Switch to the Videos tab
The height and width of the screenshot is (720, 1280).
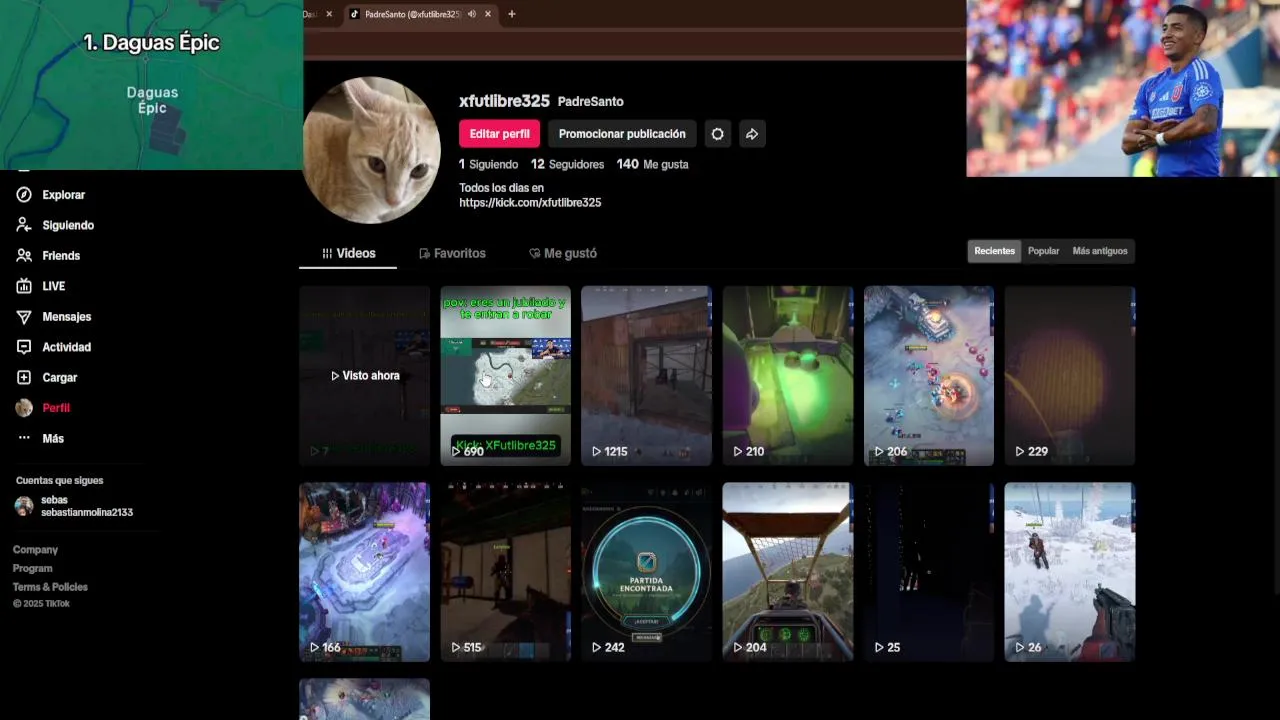[348, 254]
